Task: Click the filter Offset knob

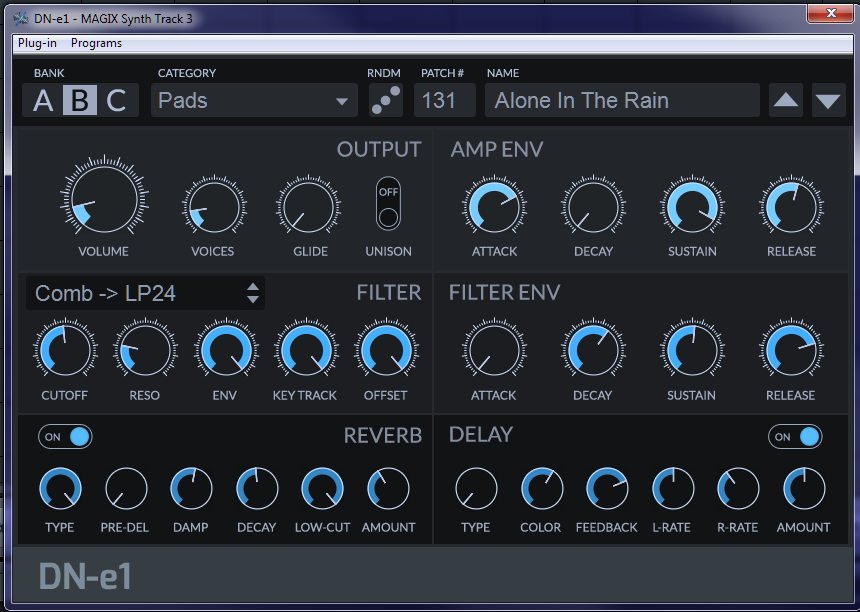Action: (386, 350)
